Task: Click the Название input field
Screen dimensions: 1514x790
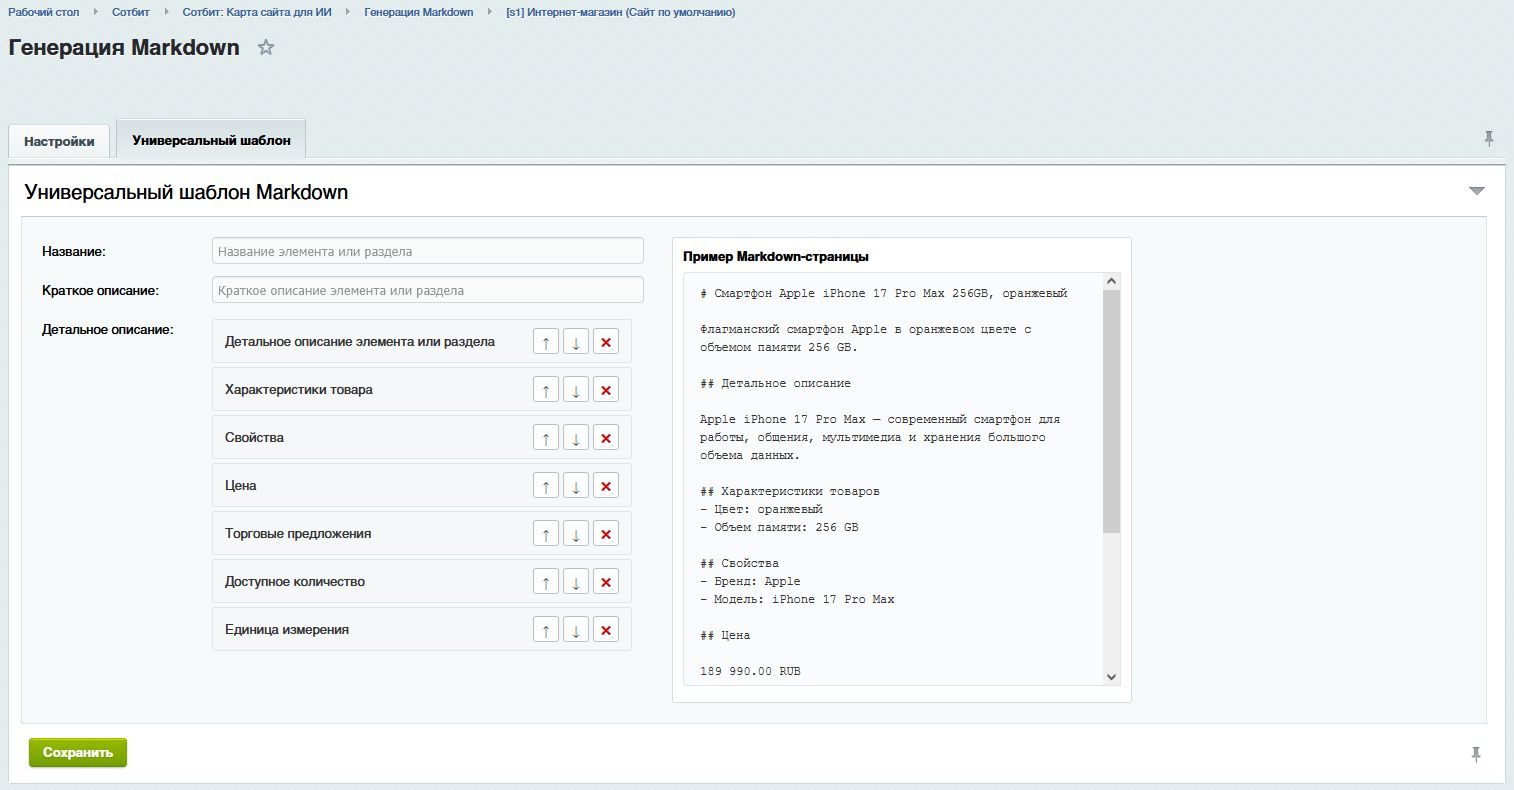Action: (x=425, y=249)
